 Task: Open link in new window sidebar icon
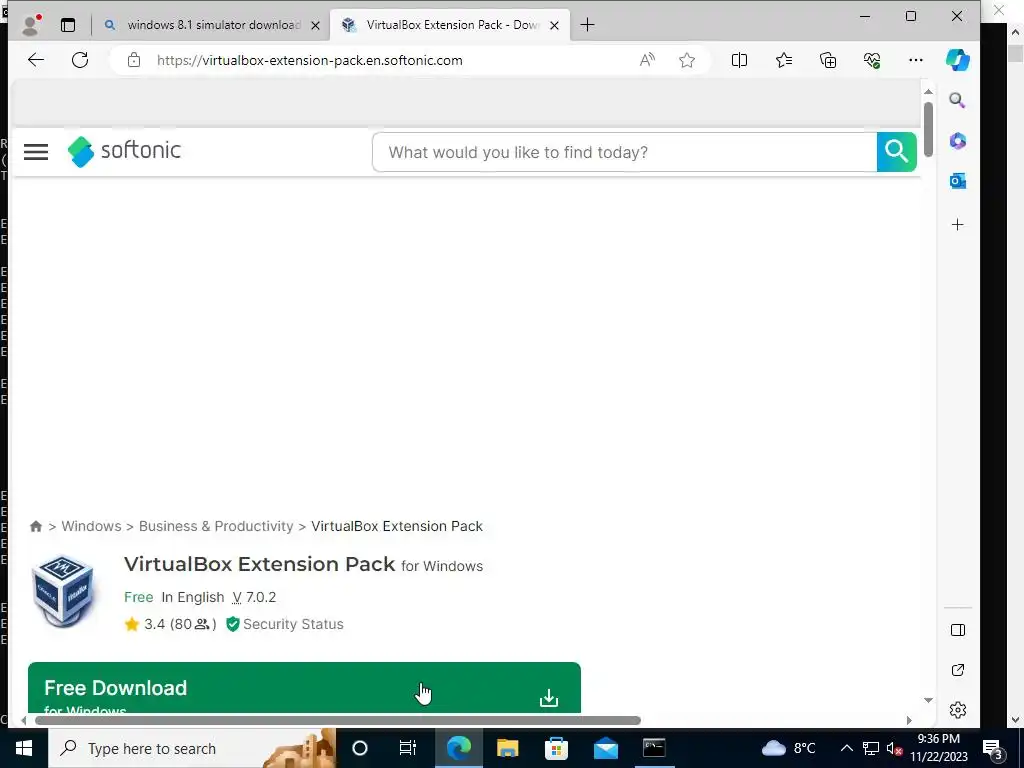(957, 670)
